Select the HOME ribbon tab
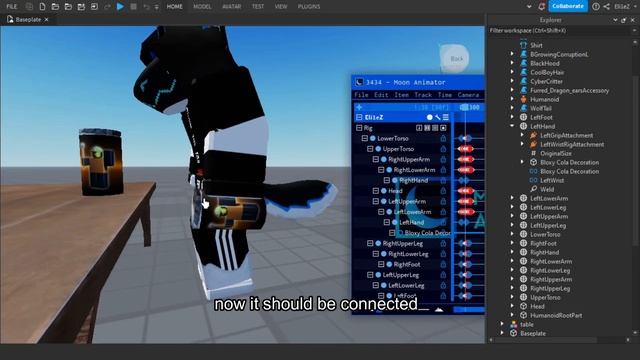This screenshot has width=640, height=360. (x=175, y=7)
